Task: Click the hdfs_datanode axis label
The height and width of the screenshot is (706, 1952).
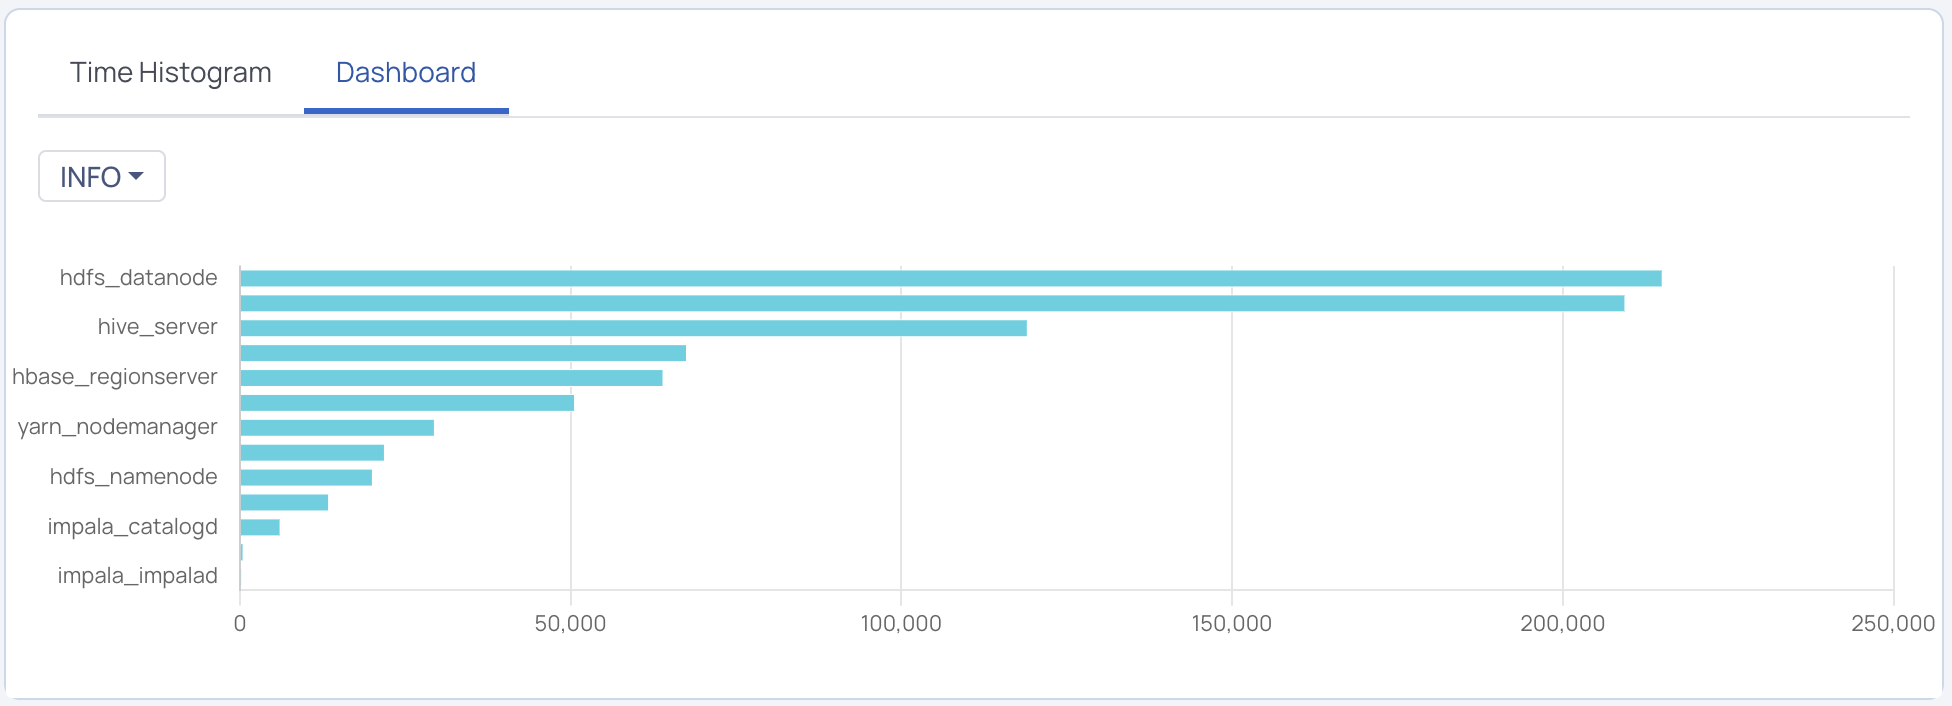Action: [x=138, y=278]
